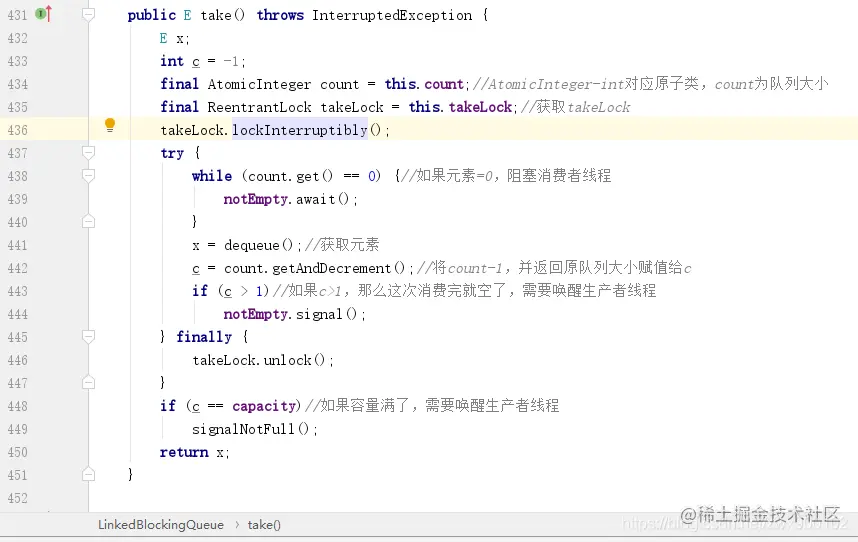This screenshot has height=542, width=858.
Task: Click dequeue() call on line 441
Action: 259,245
